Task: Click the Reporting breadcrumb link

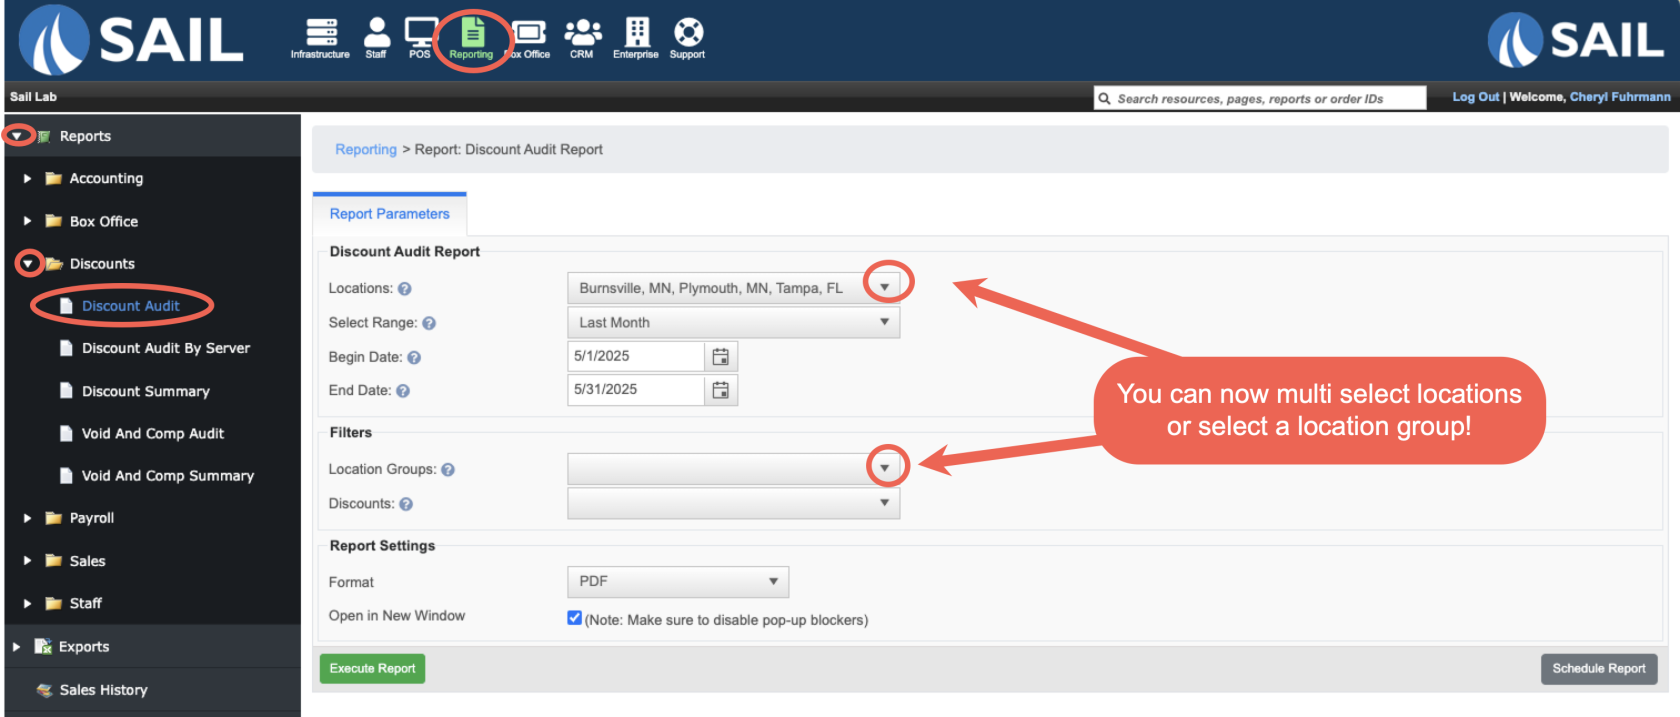Action: 366,149
